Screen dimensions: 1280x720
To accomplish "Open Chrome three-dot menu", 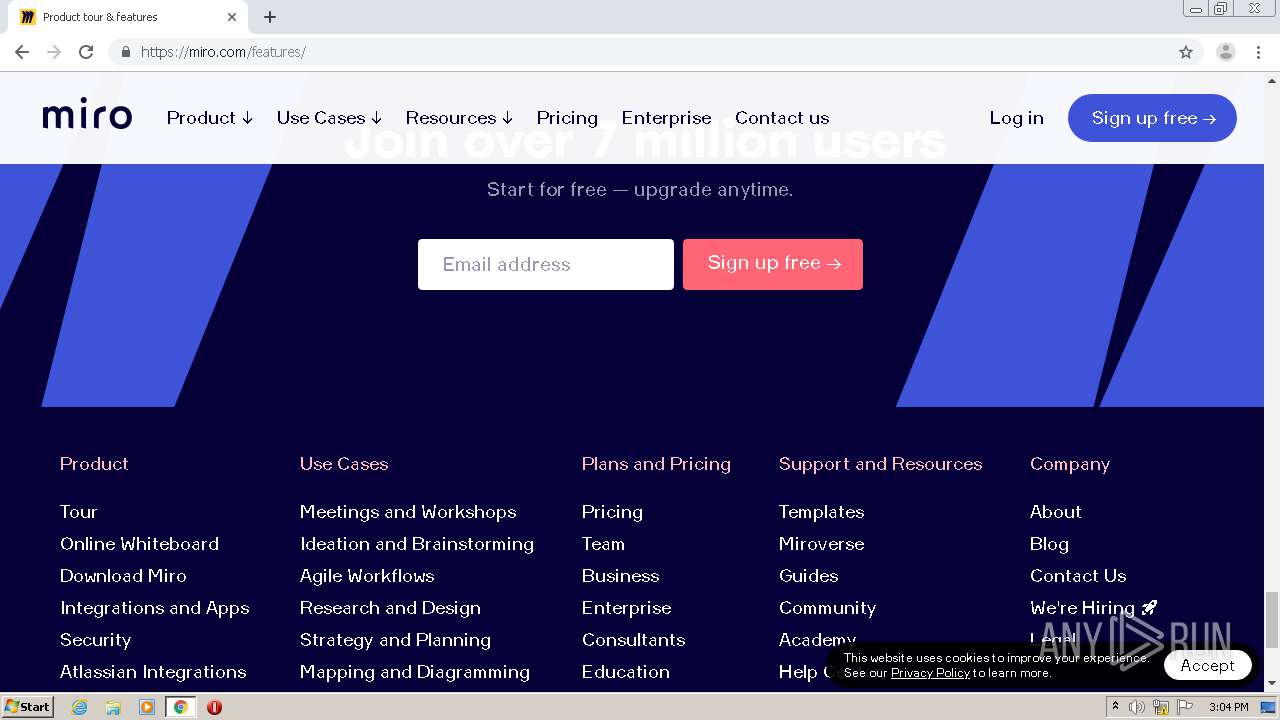I will click(1259, 52).
